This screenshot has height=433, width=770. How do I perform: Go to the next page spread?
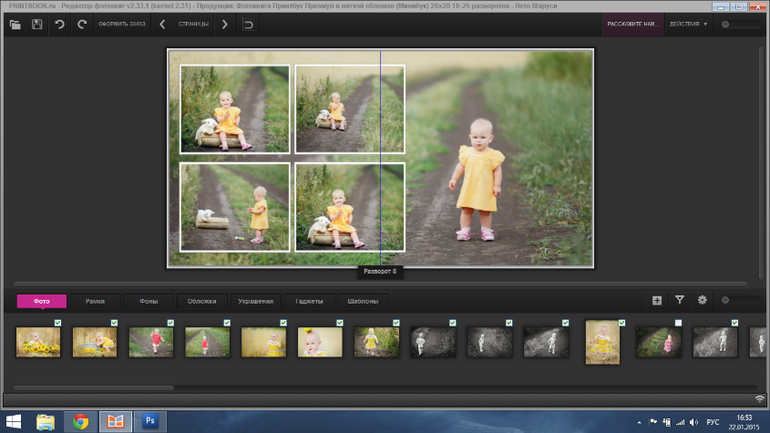click(x=225, y=24)
